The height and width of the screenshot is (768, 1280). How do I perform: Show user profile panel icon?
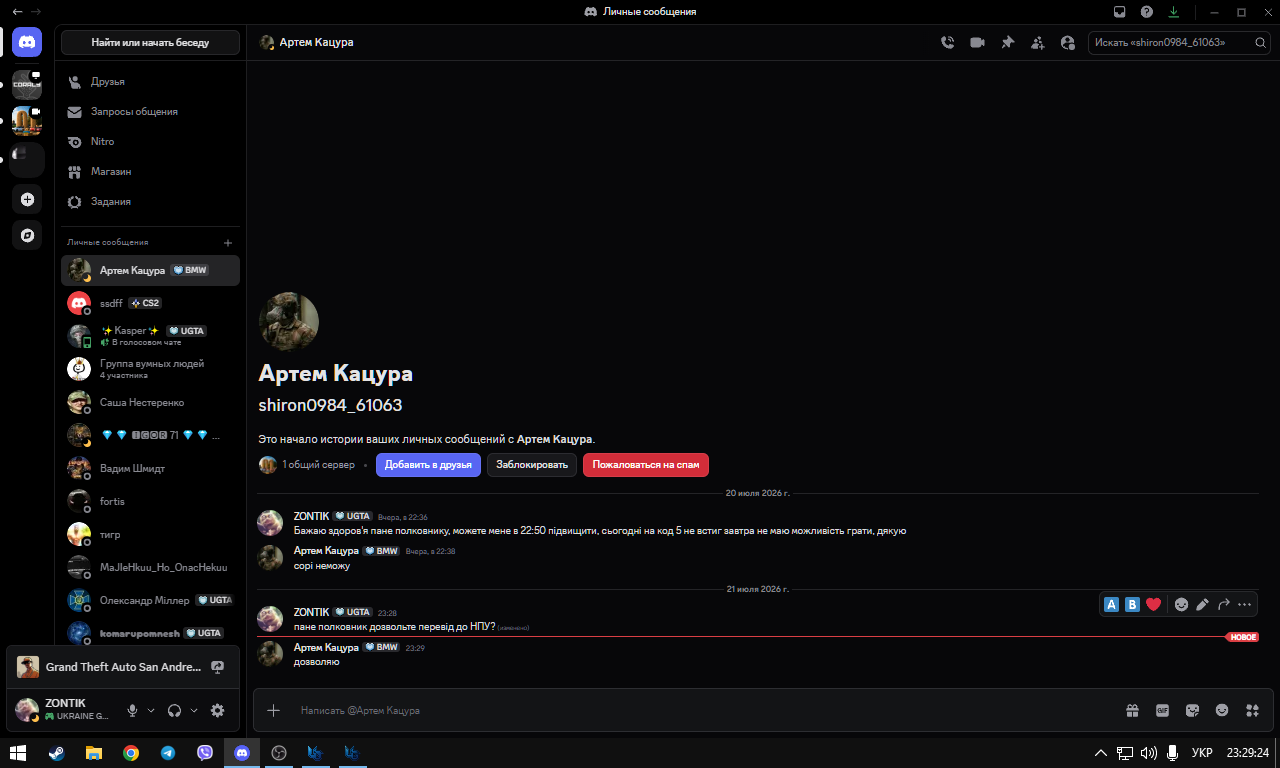point(1068,43)
